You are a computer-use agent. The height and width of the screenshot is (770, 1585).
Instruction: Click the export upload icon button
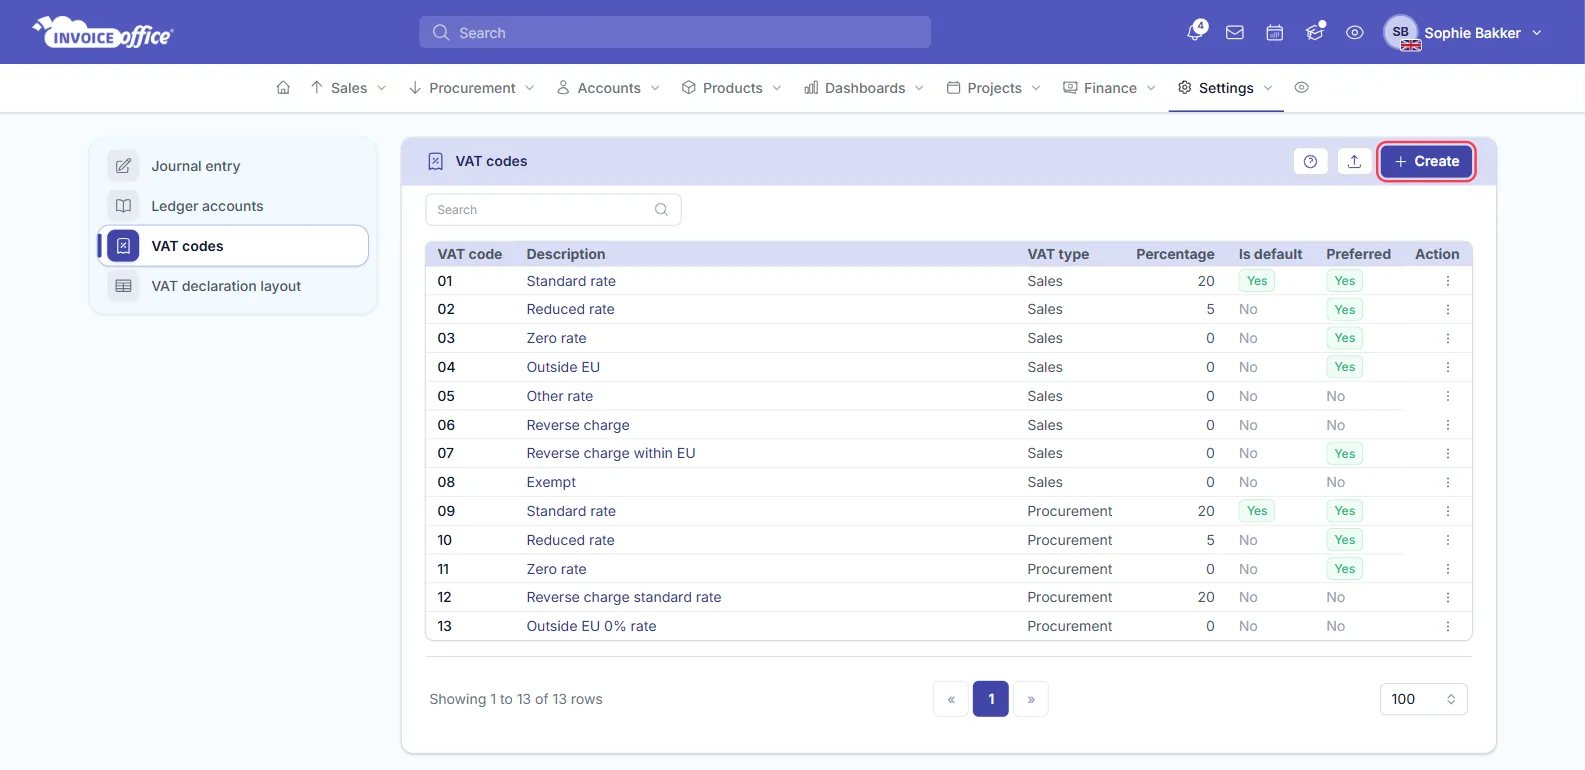click(x=1354, y=161)
